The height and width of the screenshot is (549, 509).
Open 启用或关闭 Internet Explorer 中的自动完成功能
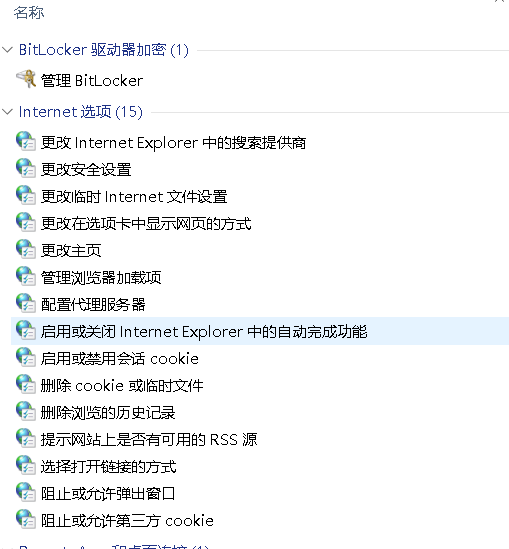204,332
